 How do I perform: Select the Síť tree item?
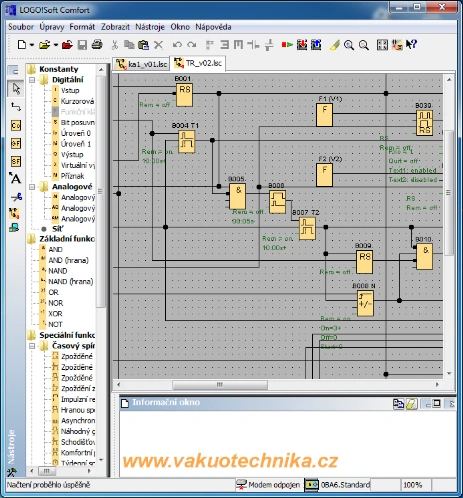tap(58, 229)
